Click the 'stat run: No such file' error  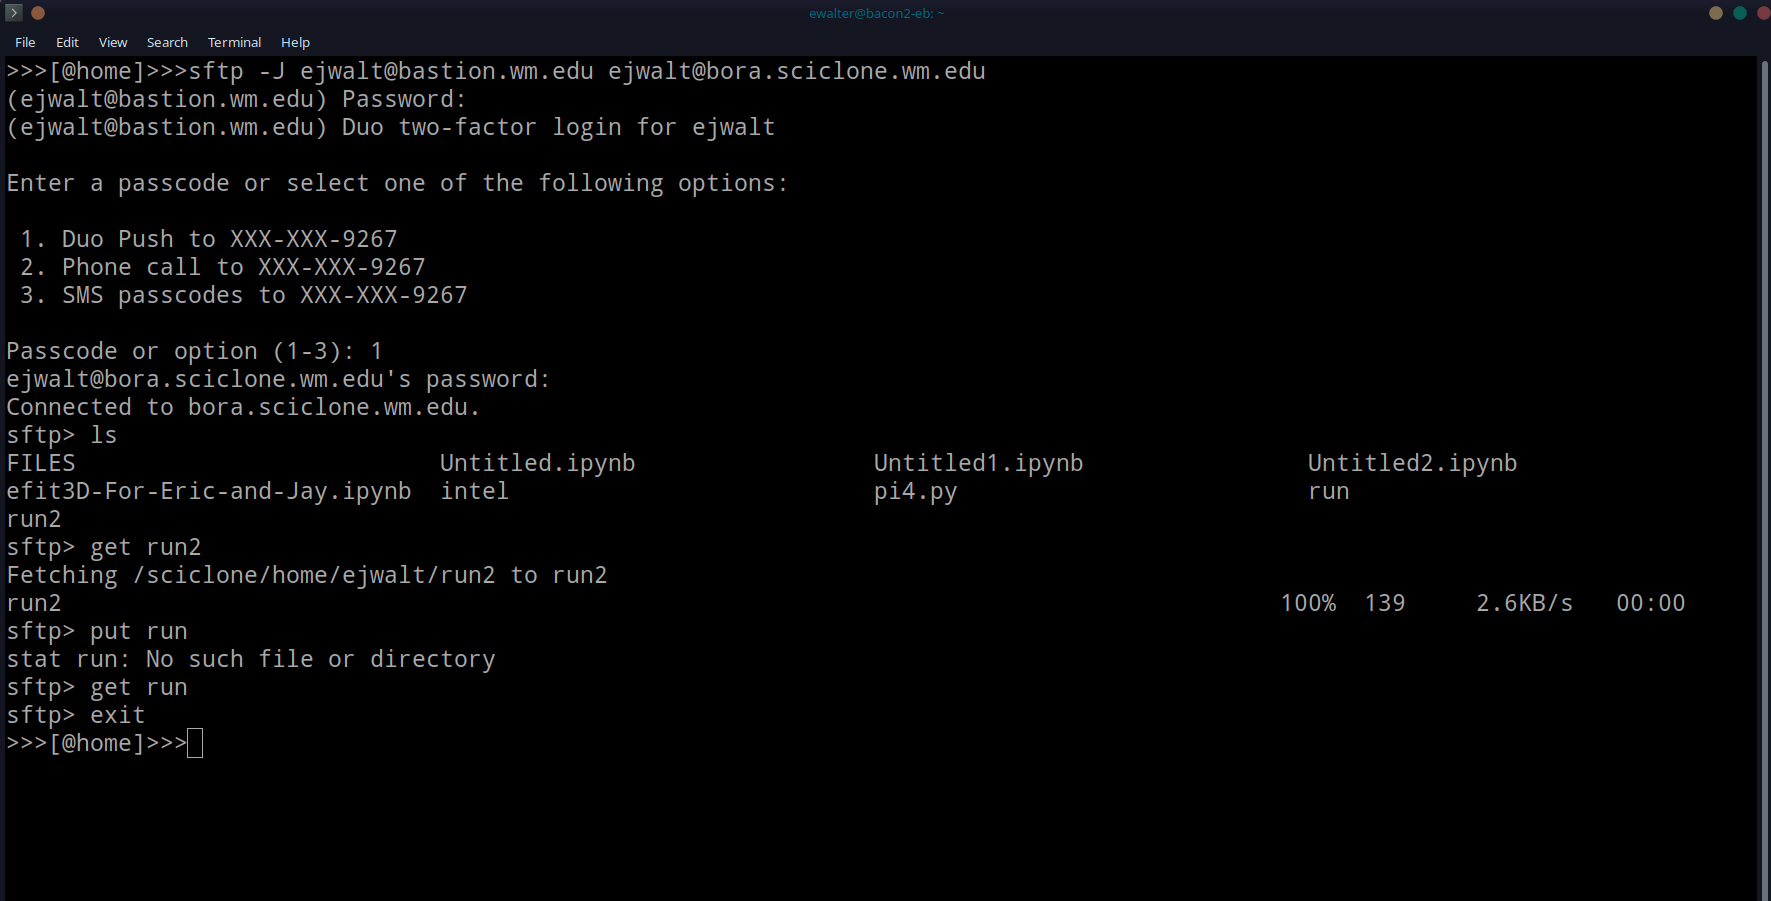251,659
